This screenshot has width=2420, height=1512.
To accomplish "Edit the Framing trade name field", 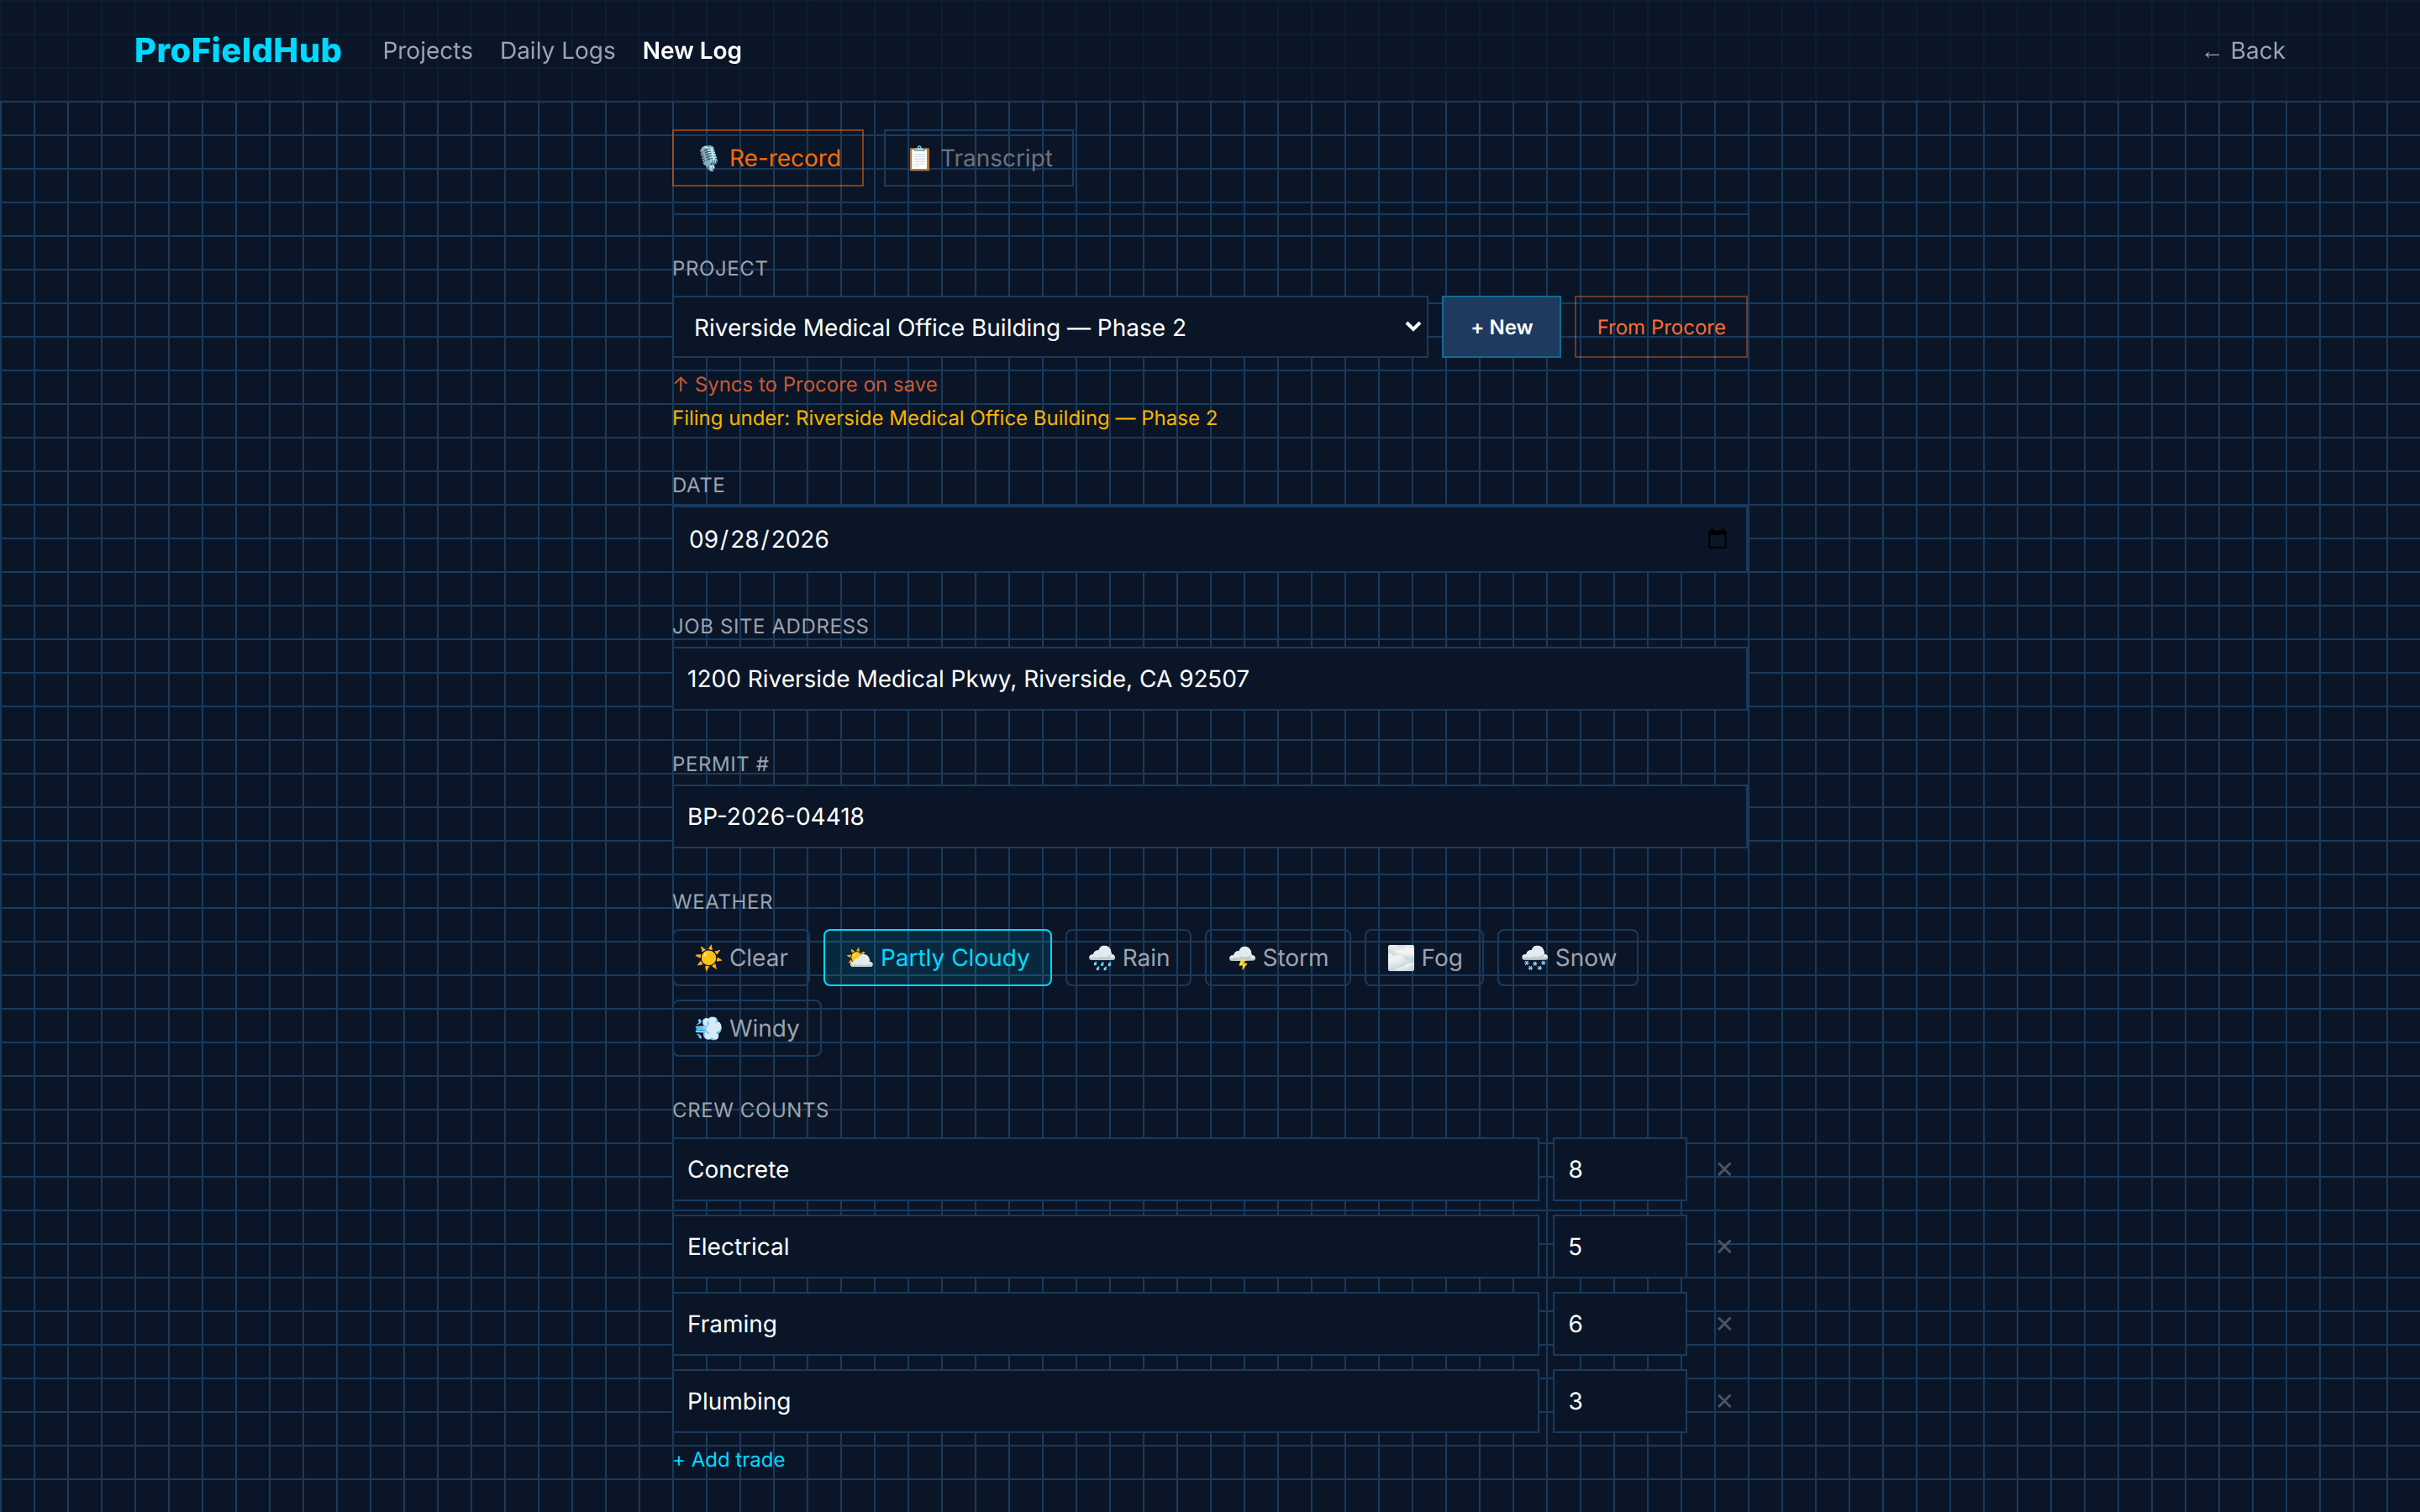I will coord(1106,1324).
